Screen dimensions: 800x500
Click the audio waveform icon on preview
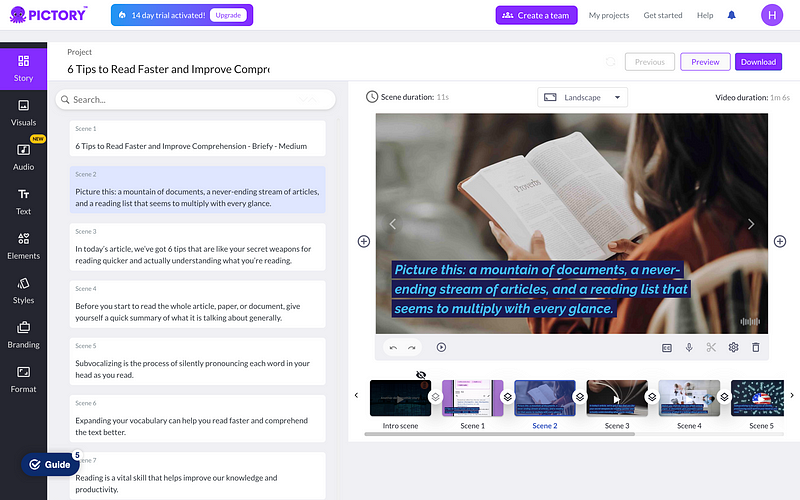click(x=750, y=321)
